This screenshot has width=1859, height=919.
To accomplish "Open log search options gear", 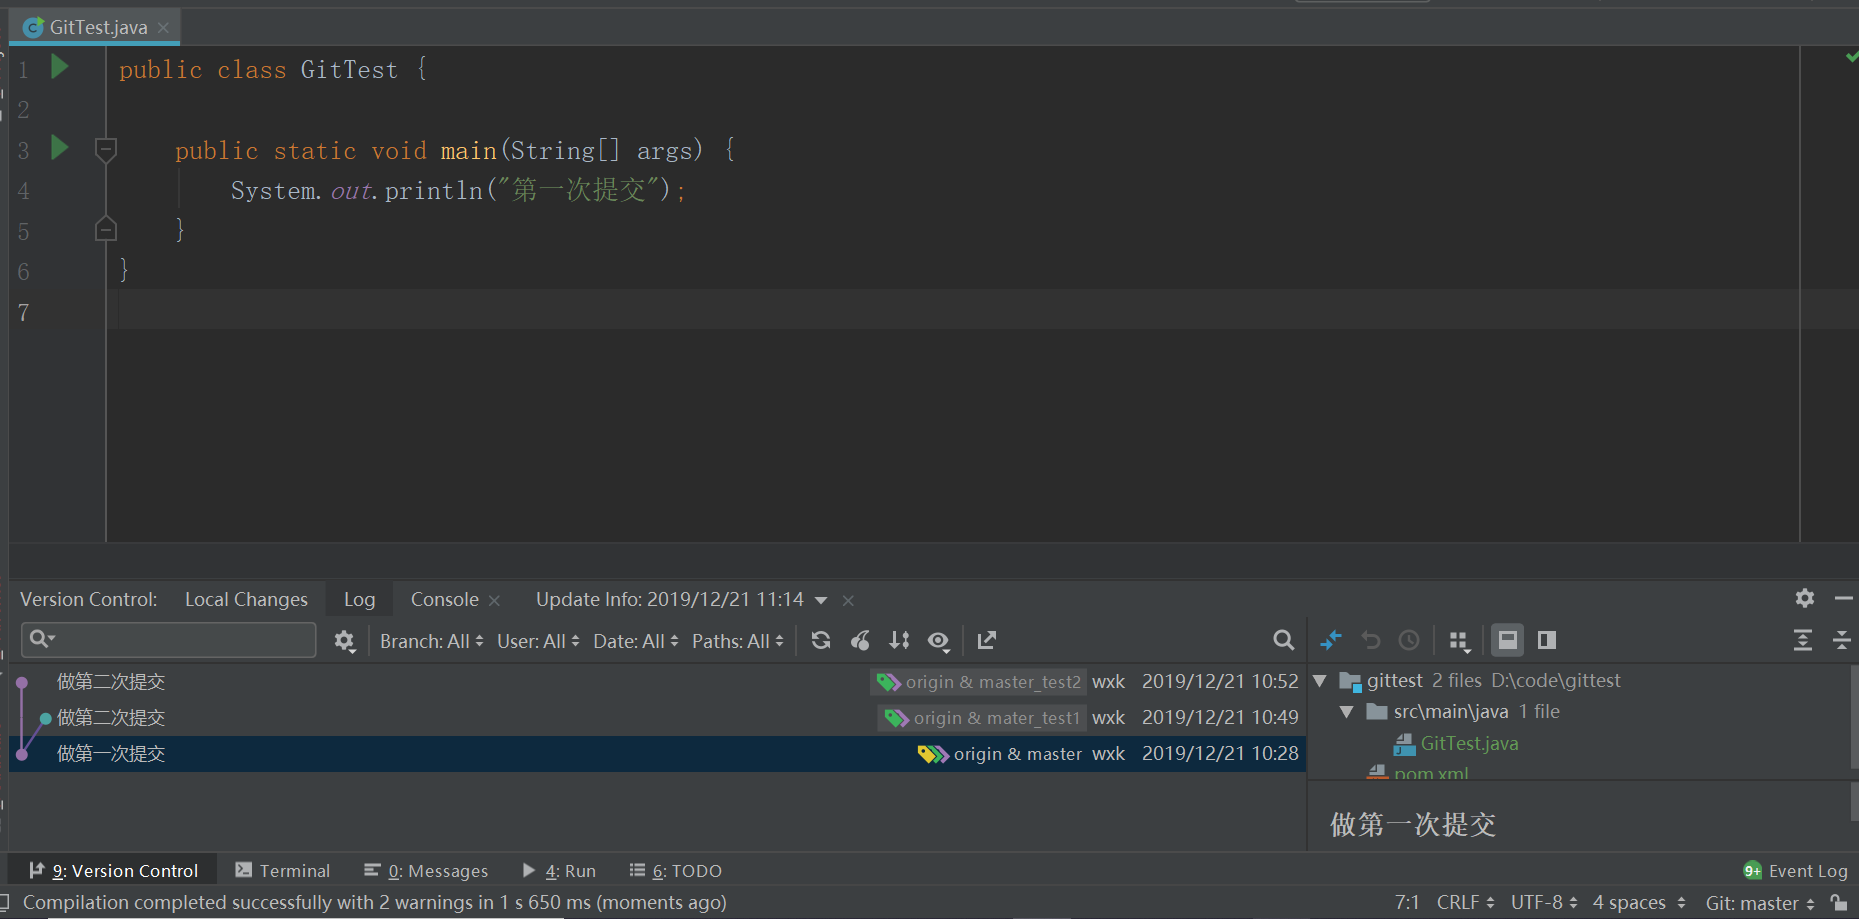I will pos(344,640).
